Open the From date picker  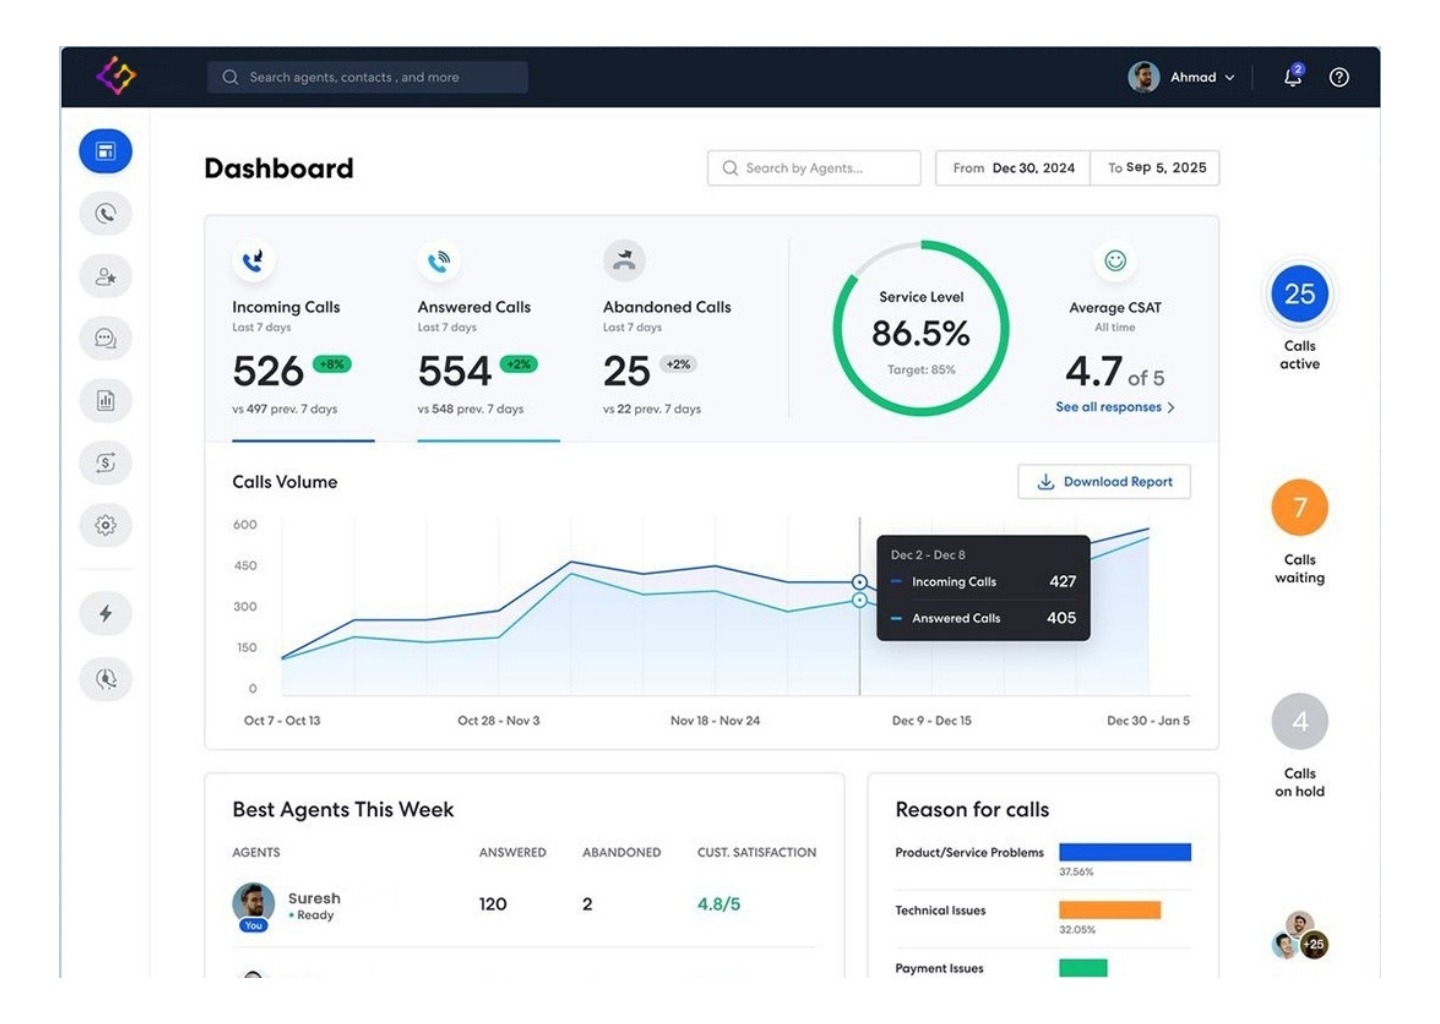(x=1013, y=168)
